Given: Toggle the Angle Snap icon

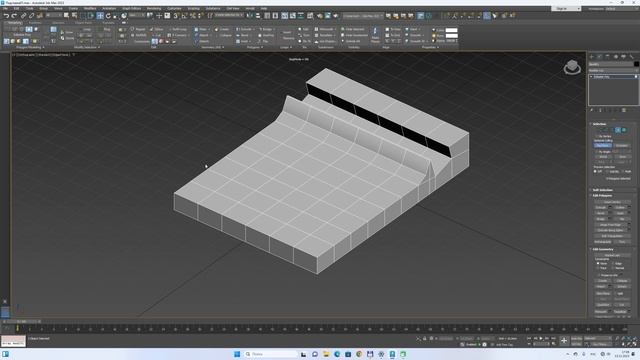Looking at the screenshot, I should [184, 16].
